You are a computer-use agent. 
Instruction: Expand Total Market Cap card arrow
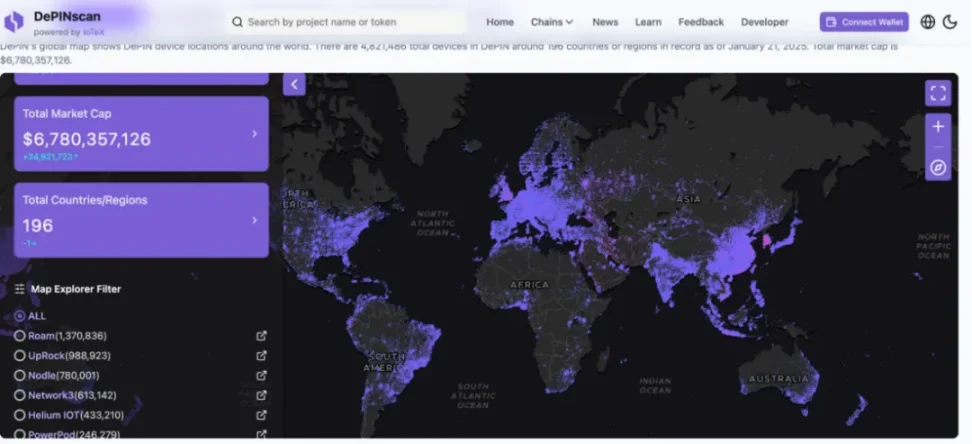pos(254,133)
